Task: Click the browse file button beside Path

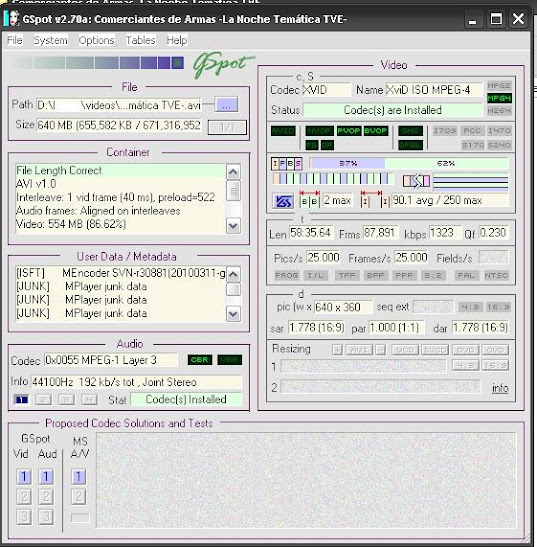Action: pos(226,104)
